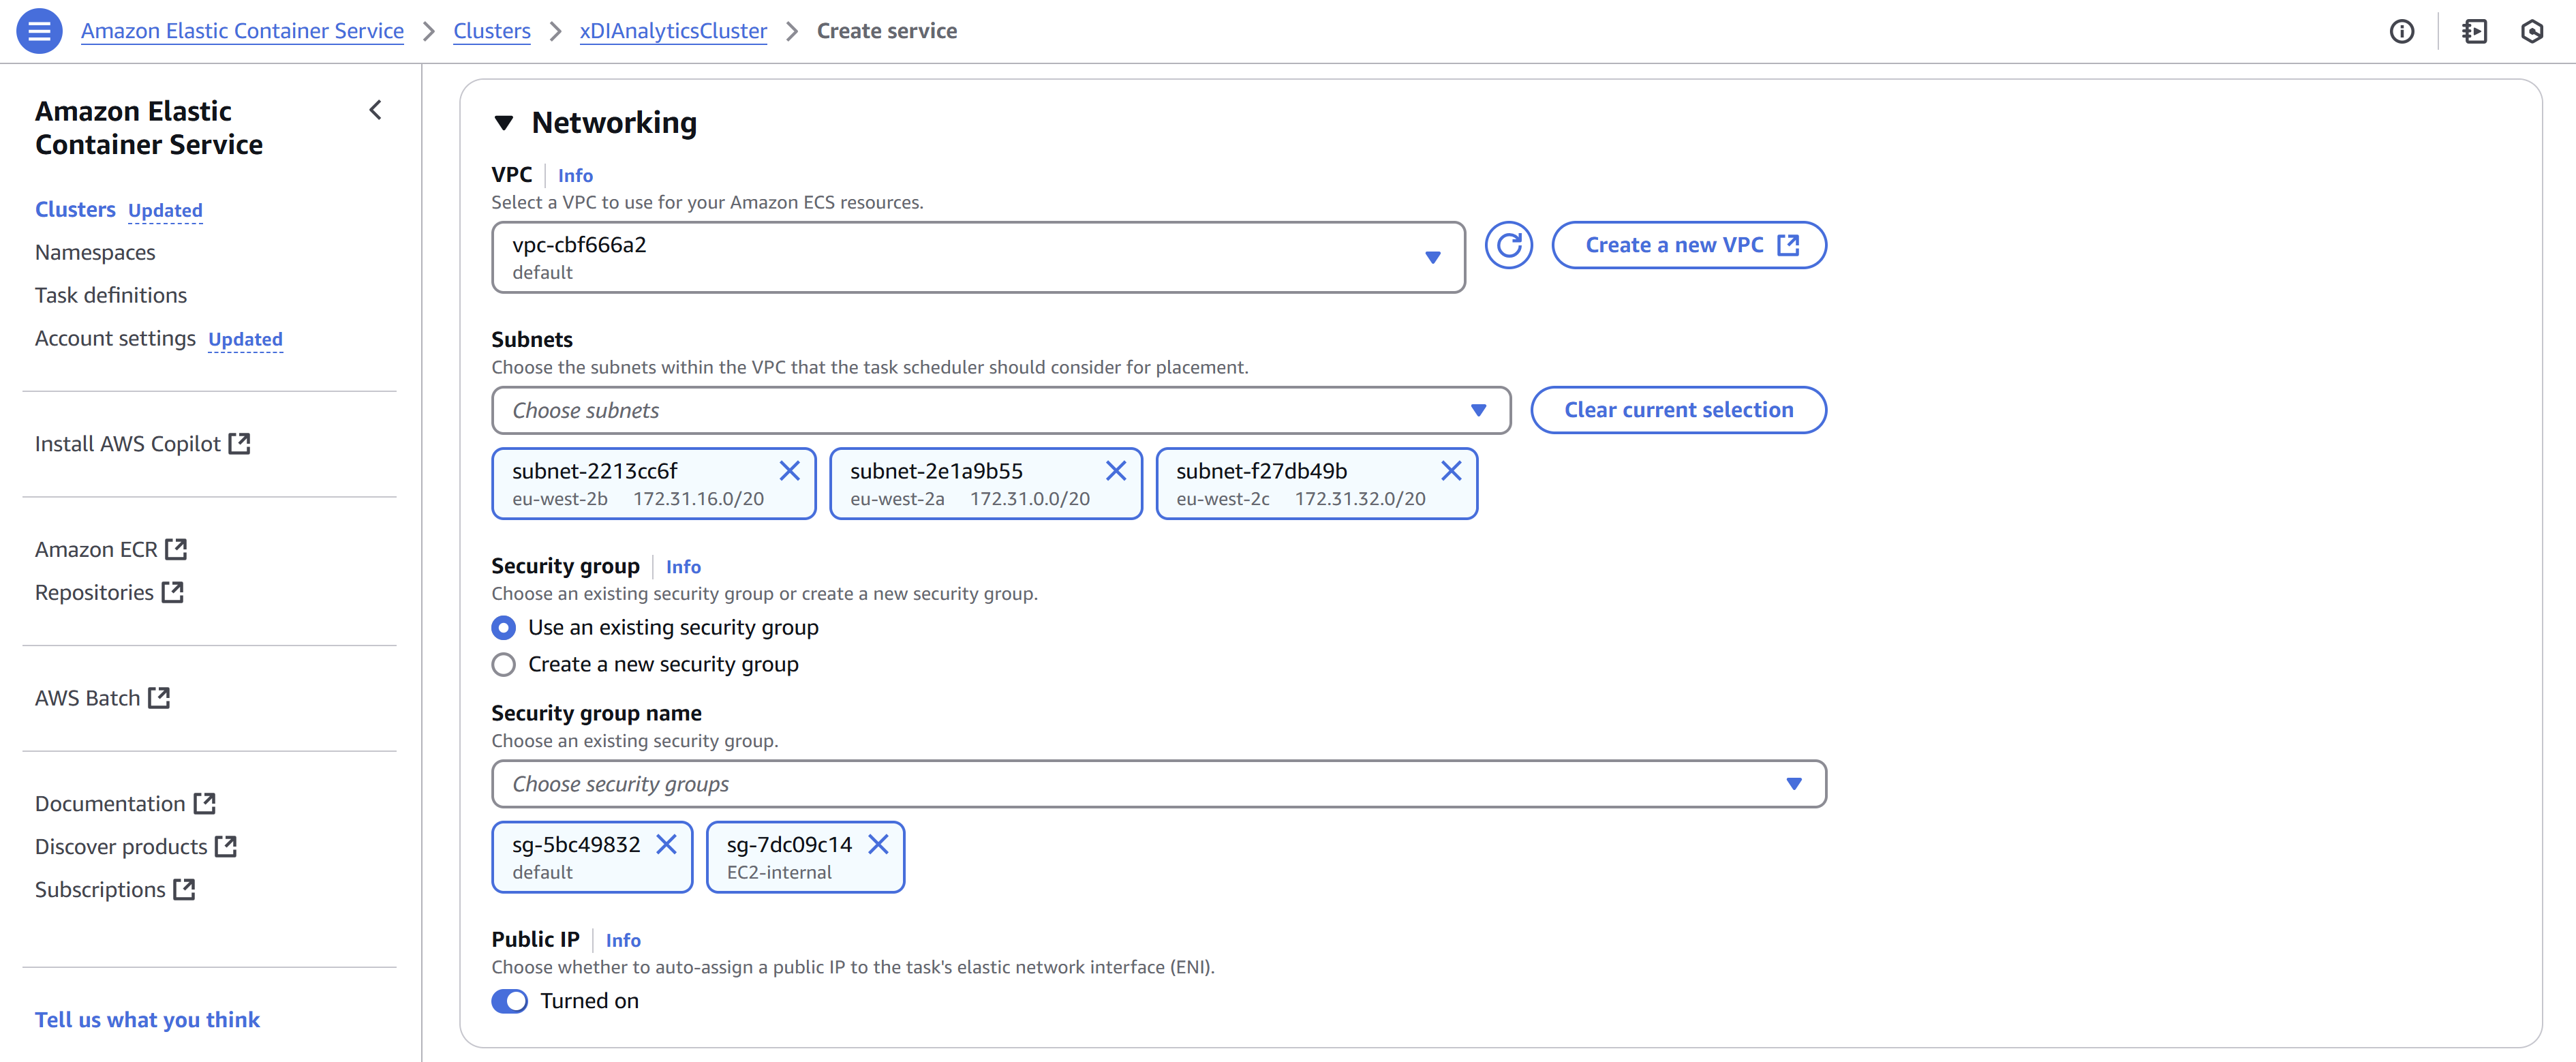Select Create a new security group
2576x1062 pixels.
point(504,665)
